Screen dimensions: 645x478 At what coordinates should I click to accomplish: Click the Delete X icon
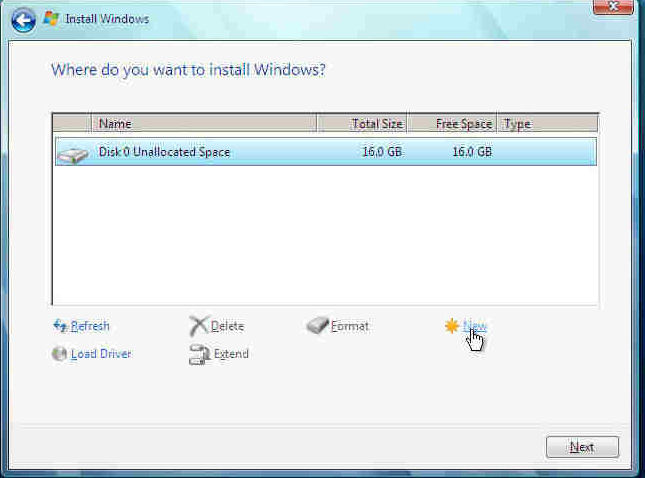tap(198, 326)
